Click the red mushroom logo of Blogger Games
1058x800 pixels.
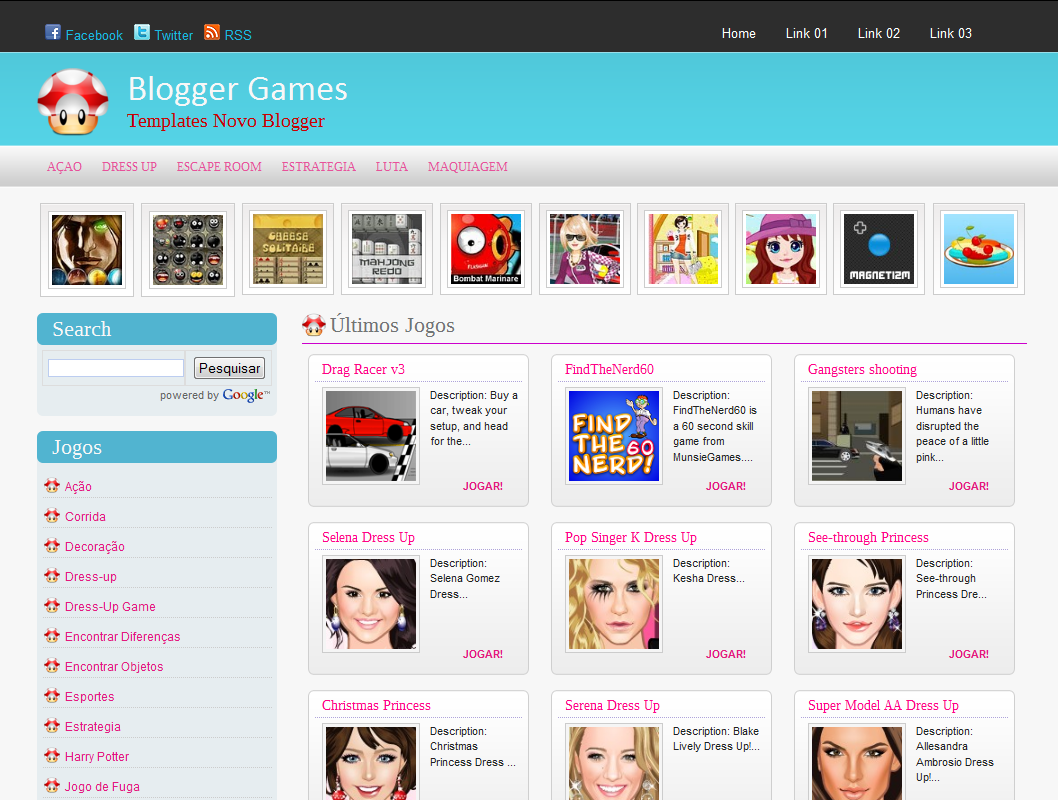pos(72,99)
